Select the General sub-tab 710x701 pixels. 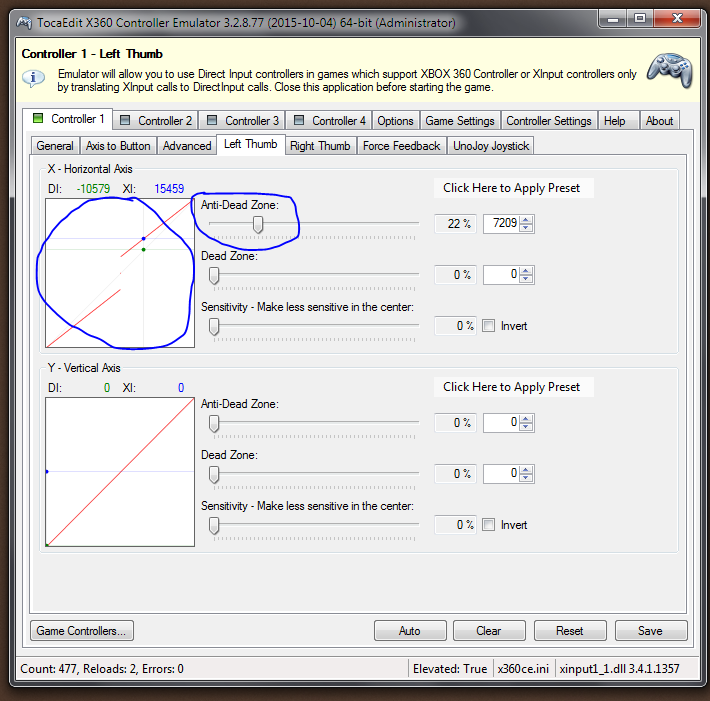pos(55,146)
